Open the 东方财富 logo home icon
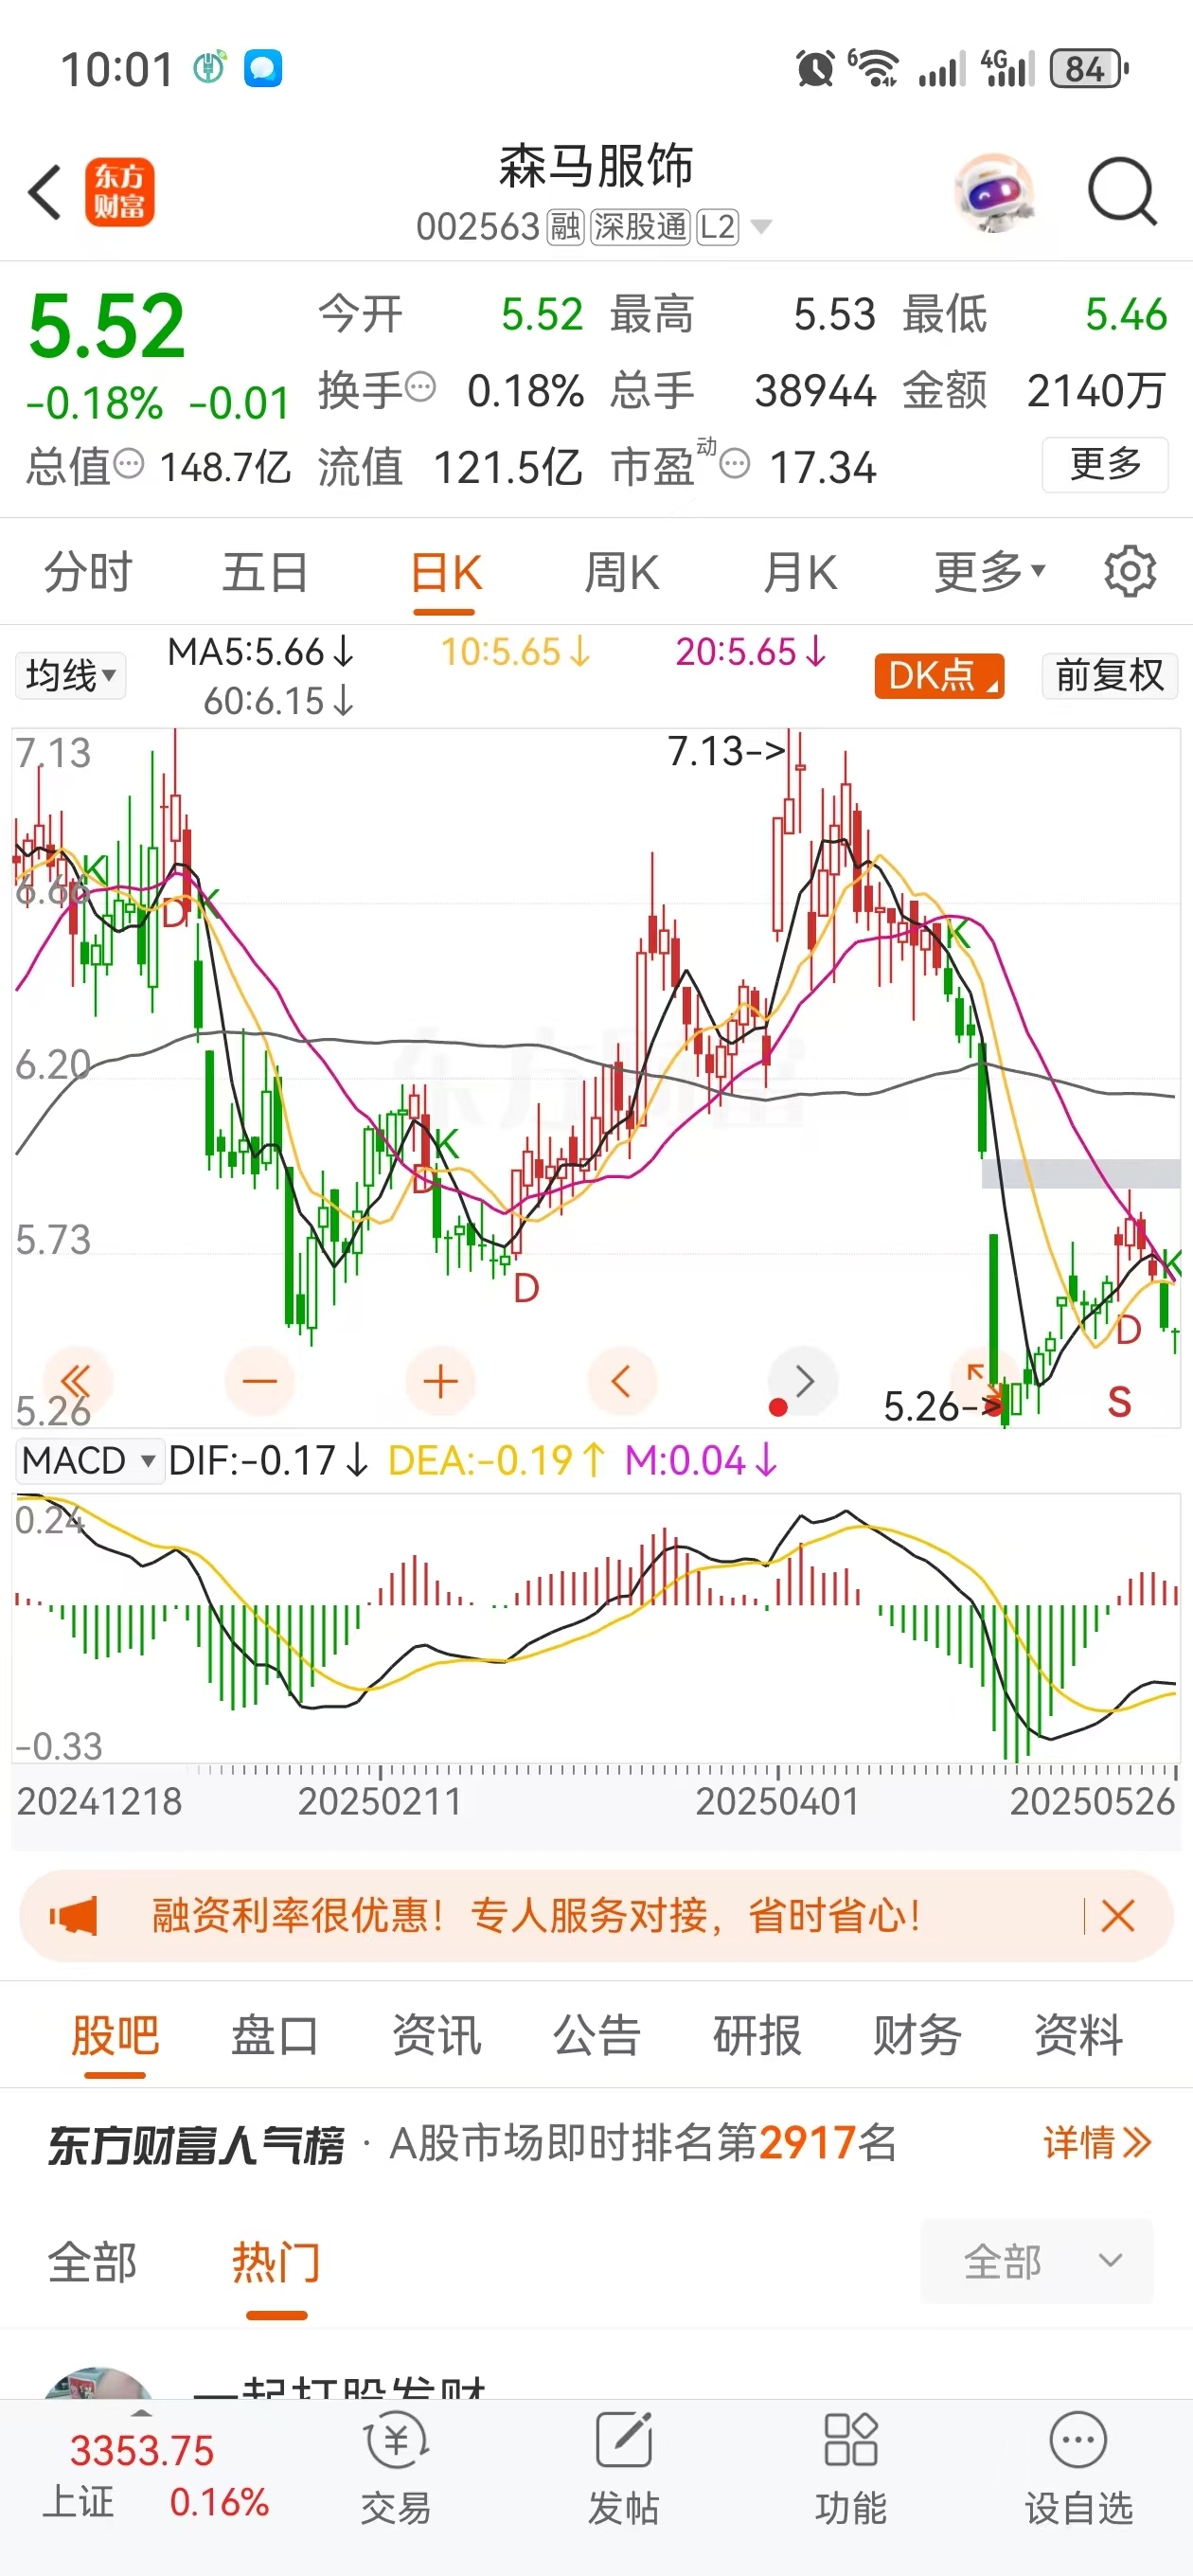This screenshot has width=1193, height=2576. [x=120, y=192]
